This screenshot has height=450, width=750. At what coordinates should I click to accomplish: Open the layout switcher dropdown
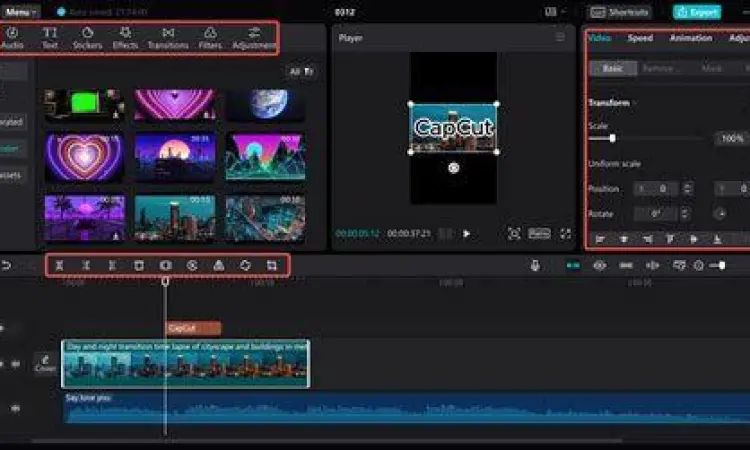point(555,11)
